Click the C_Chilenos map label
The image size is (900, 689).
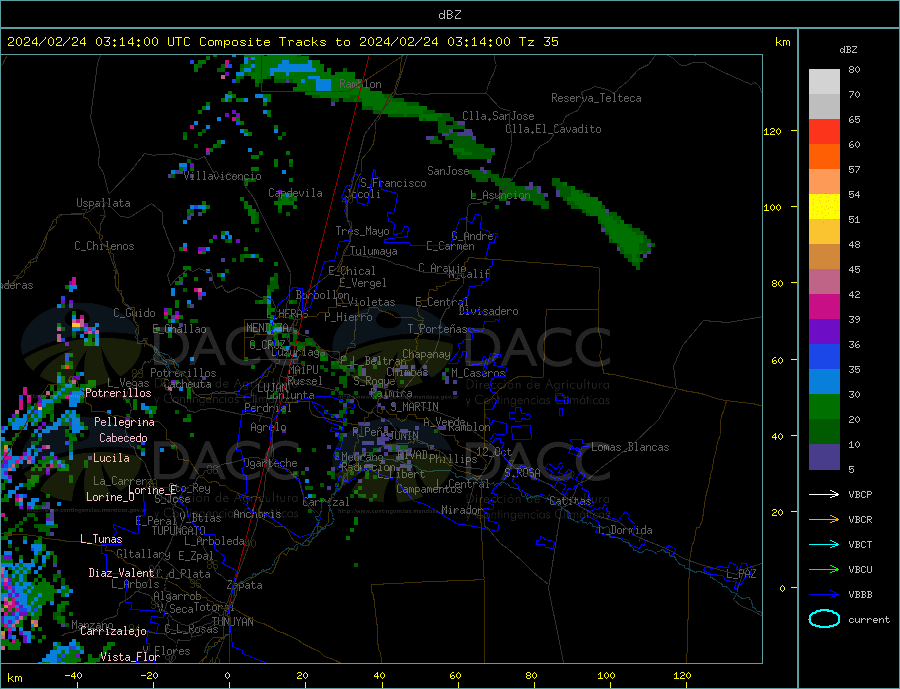coord(104,246)
